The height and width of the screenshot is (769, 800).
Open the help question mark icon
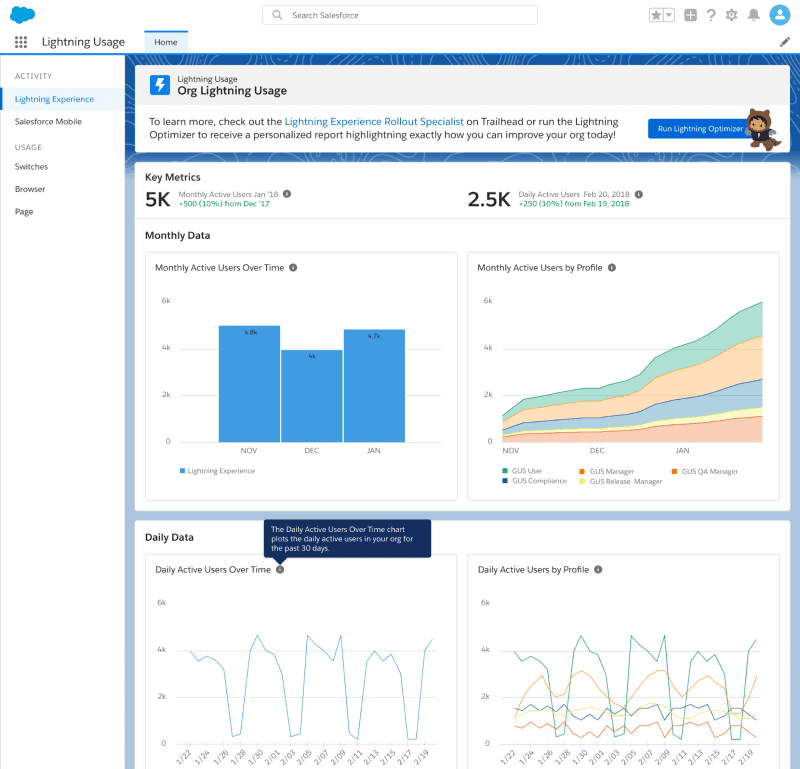(x=711, y=15)
